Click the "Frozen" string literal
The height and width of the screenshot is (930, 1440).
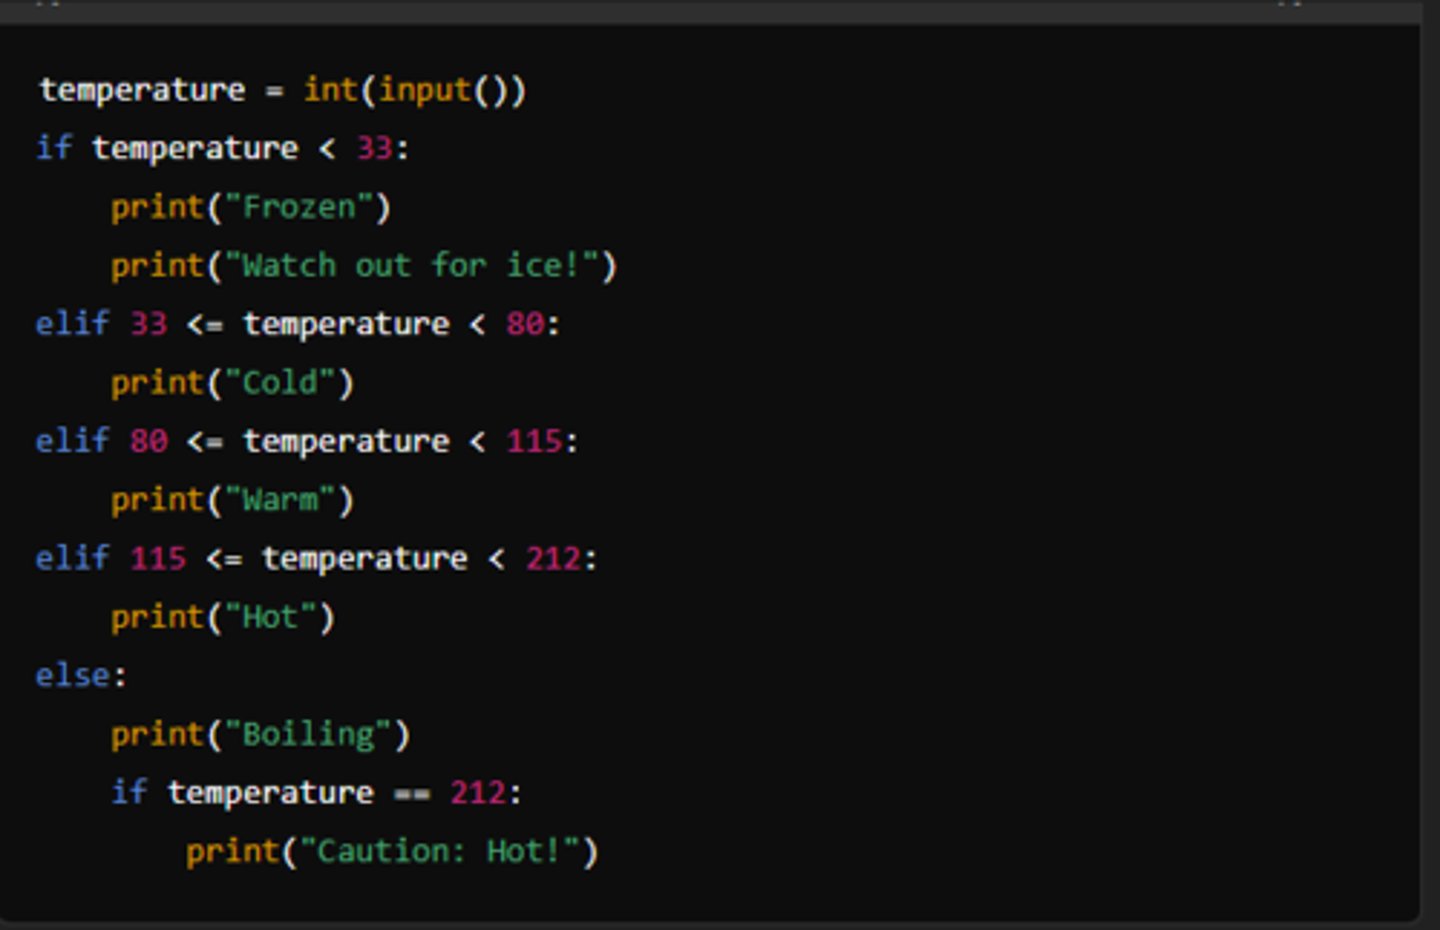(299, 207)
